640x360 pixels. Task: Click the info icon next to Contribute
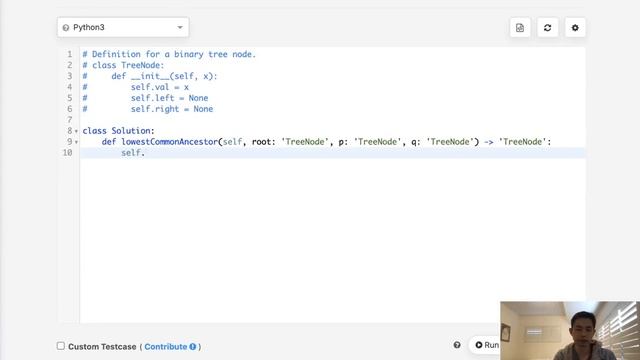[193, 347]
